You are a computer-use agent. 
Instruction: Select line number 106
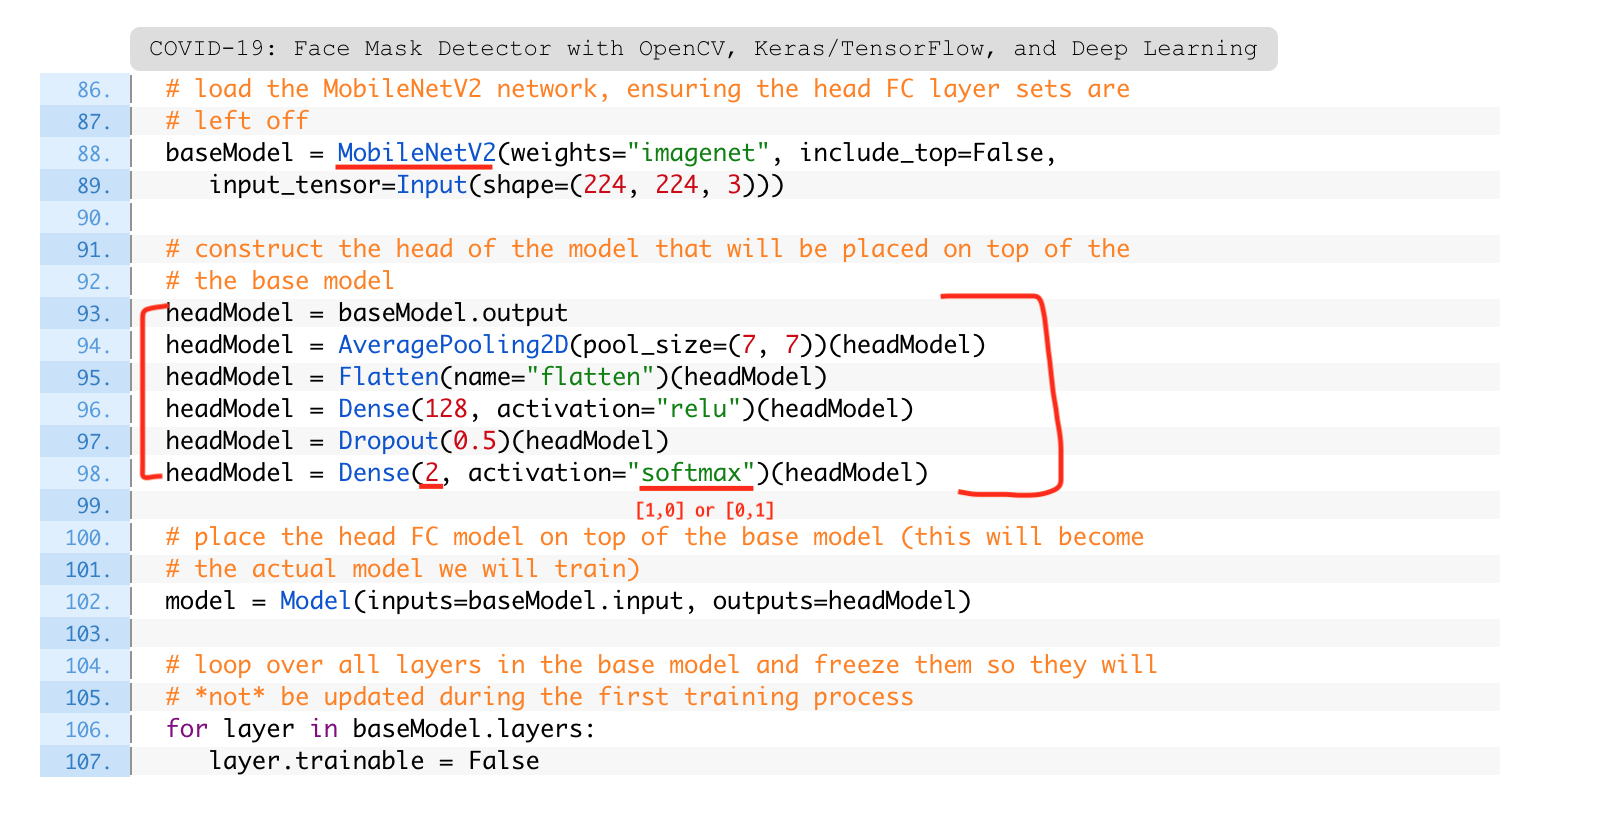pyautogui.click(x=88, y=730)
